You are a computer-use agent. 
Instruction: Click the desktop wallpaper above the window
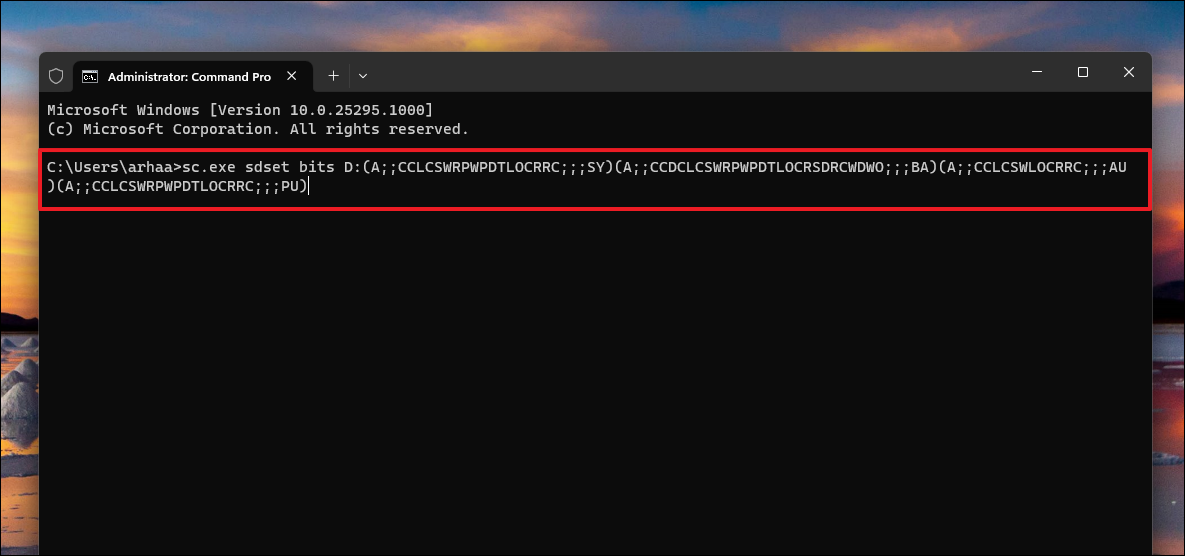click(600, 25)
